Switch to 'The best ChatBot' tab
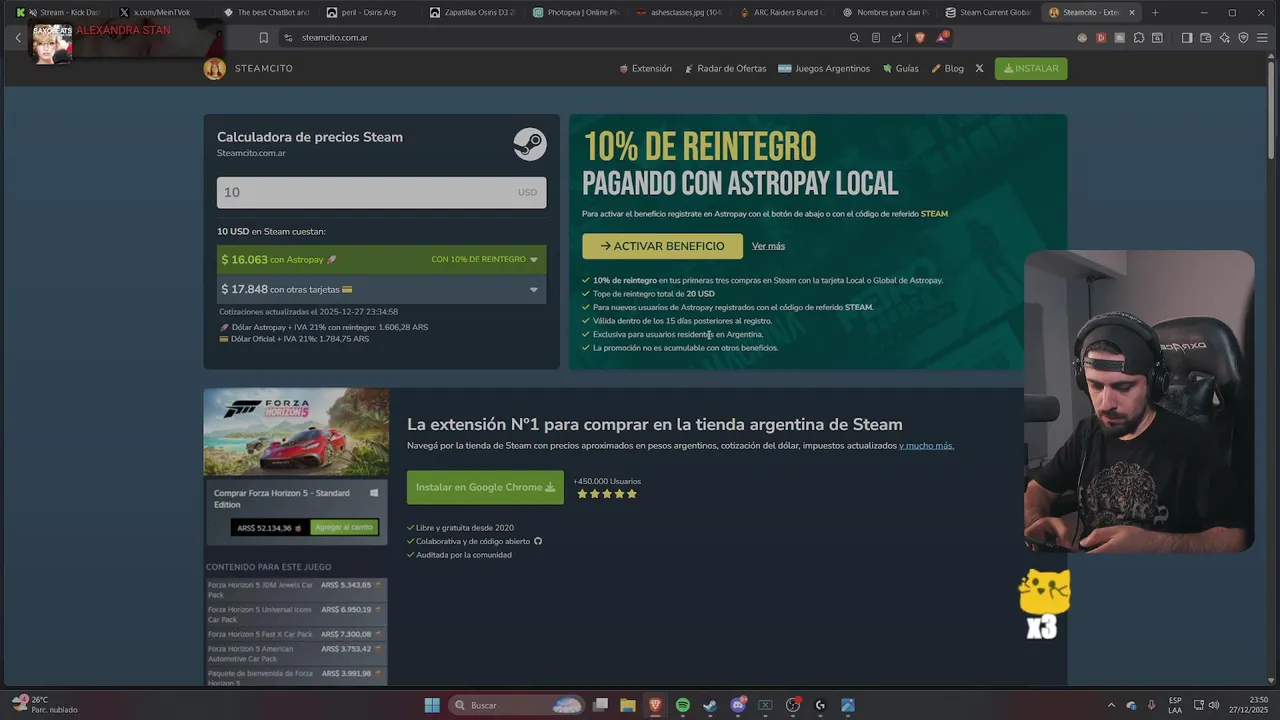1280x720 pixels. click(266, 12)
